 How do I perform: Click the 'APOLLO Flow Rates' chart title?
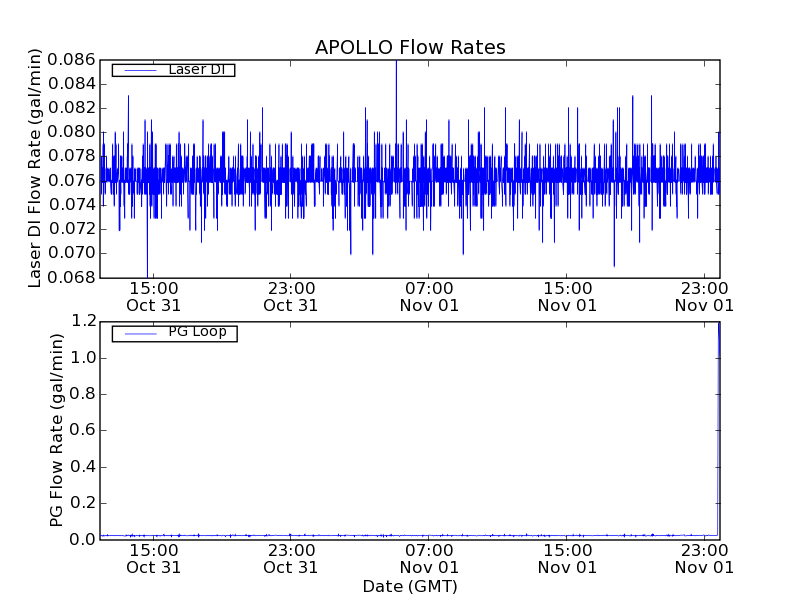[410, 47]
